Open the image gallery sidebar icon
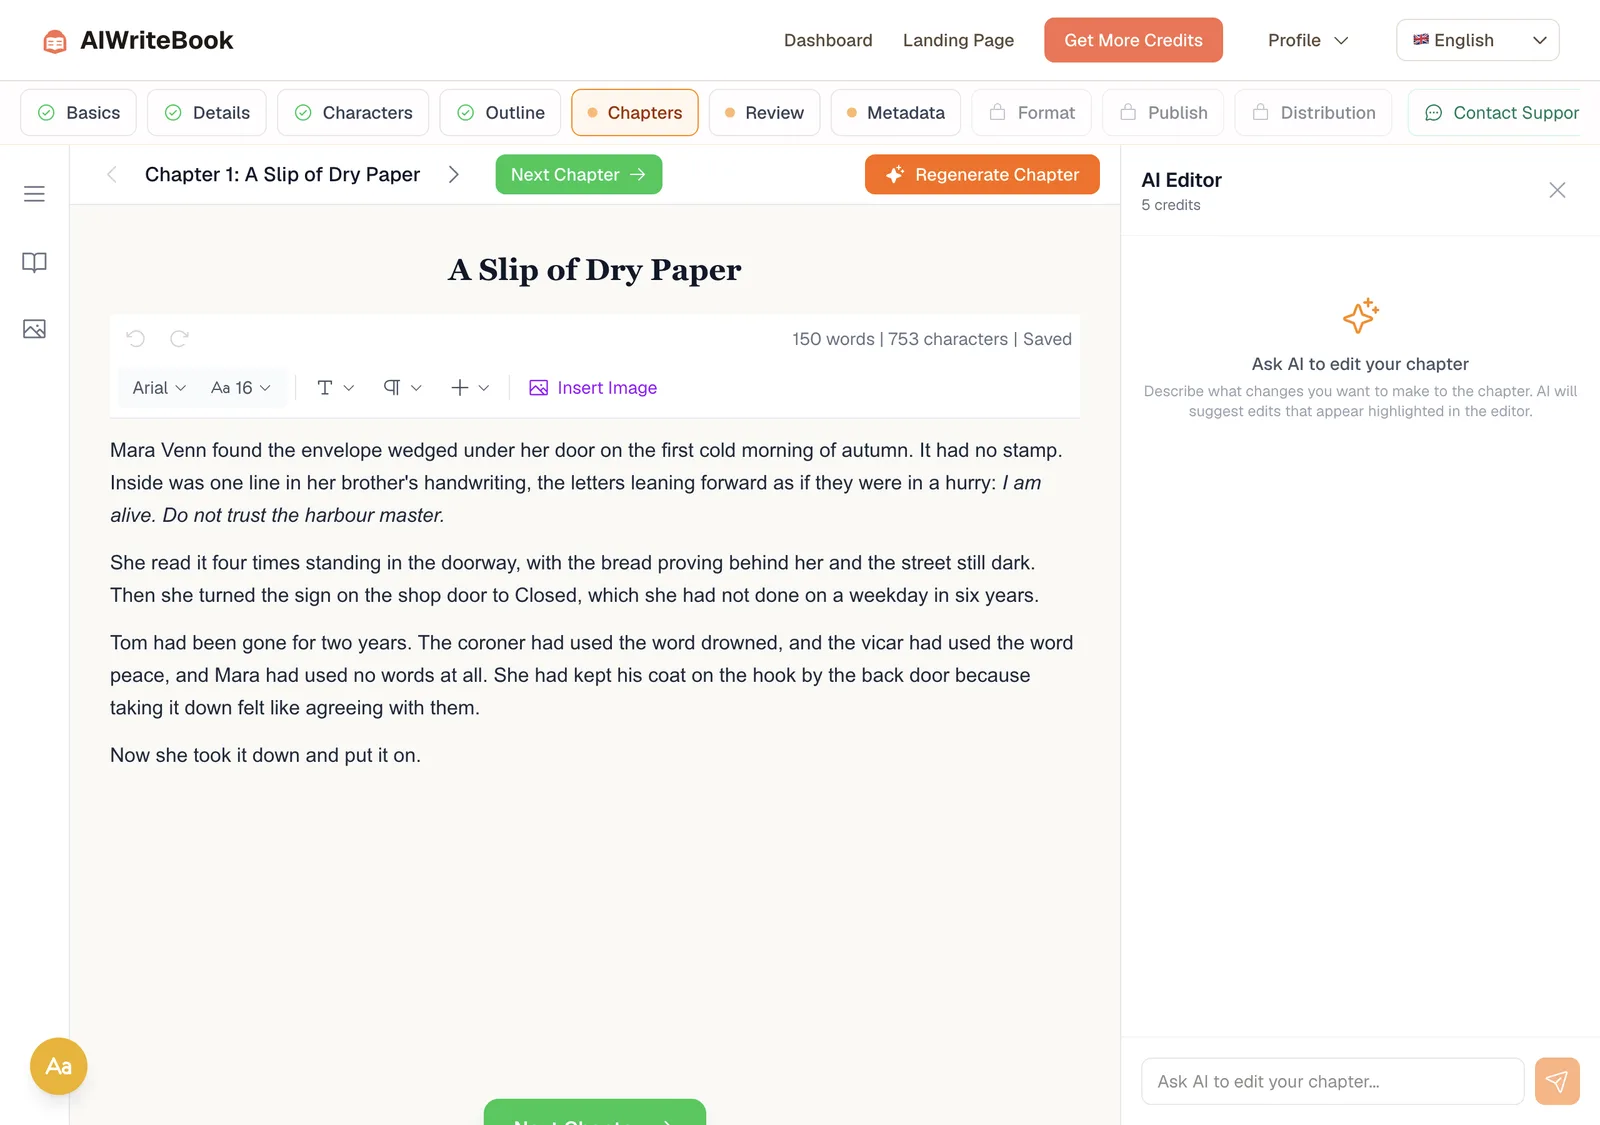The image size is (1600, 1125). 34,329
